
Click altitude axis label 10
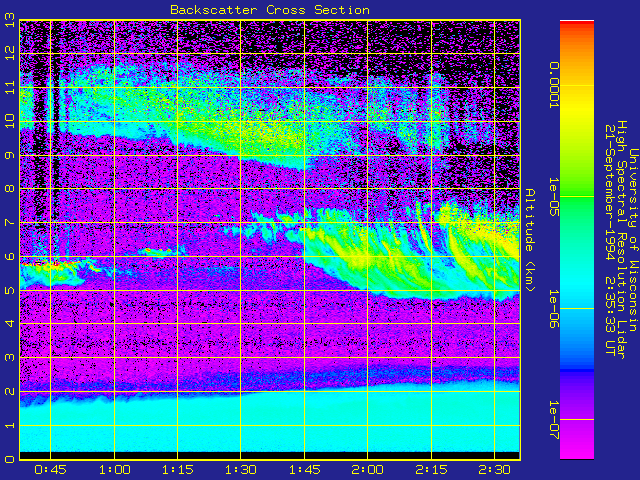(x=9, y=121)
